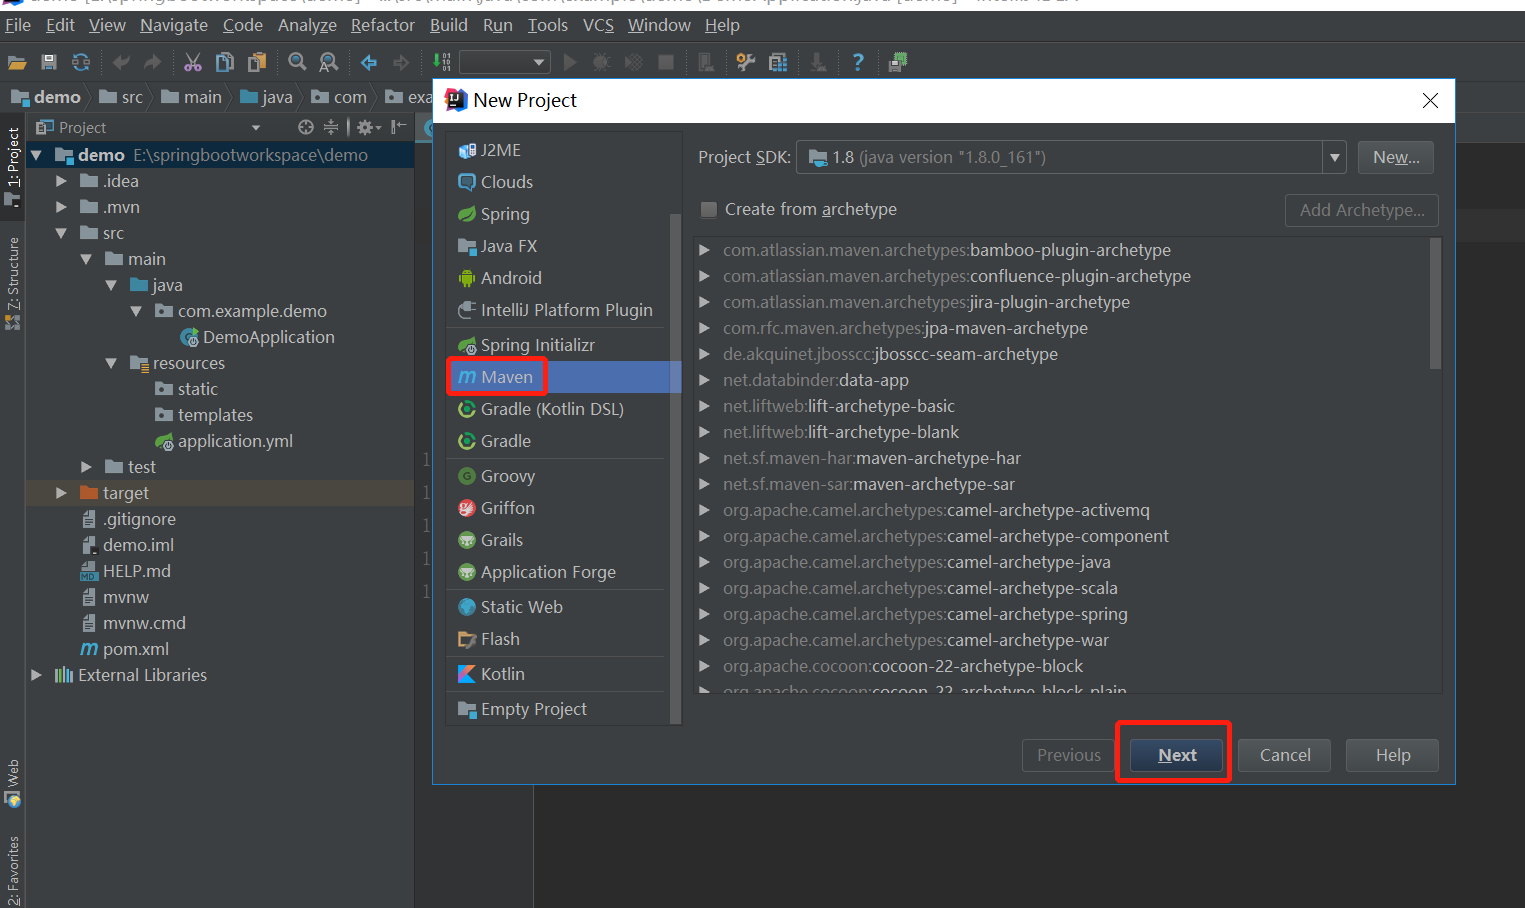Screen dimensions: 1525x908
Task: Click the green Run arrow in the toolbar
Action: (x=569, y=61)
